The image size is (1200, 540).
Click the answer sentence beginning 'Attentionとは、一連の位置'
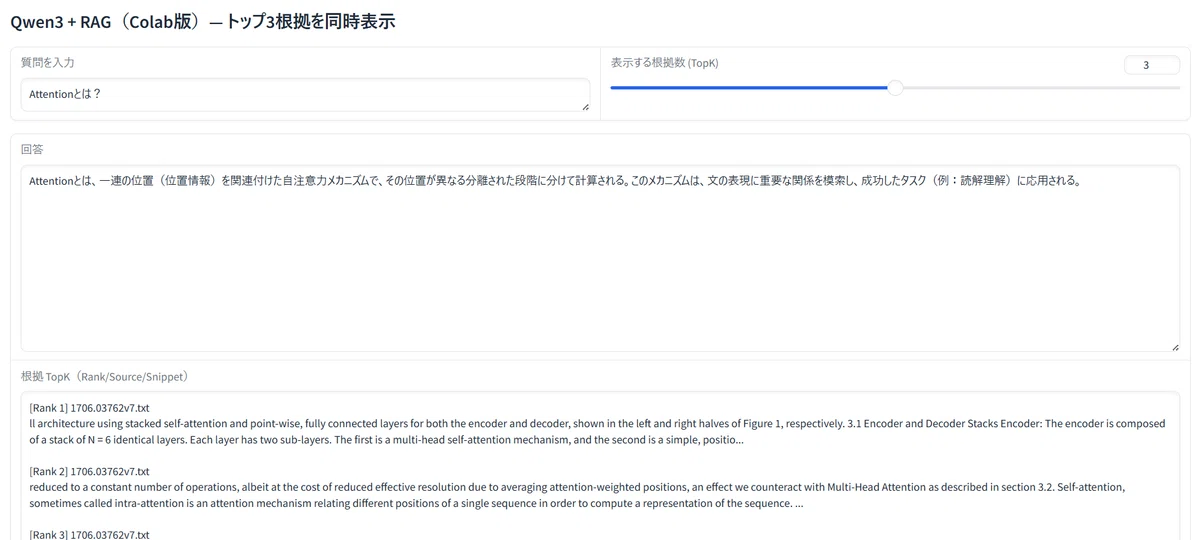coord(556,181)
